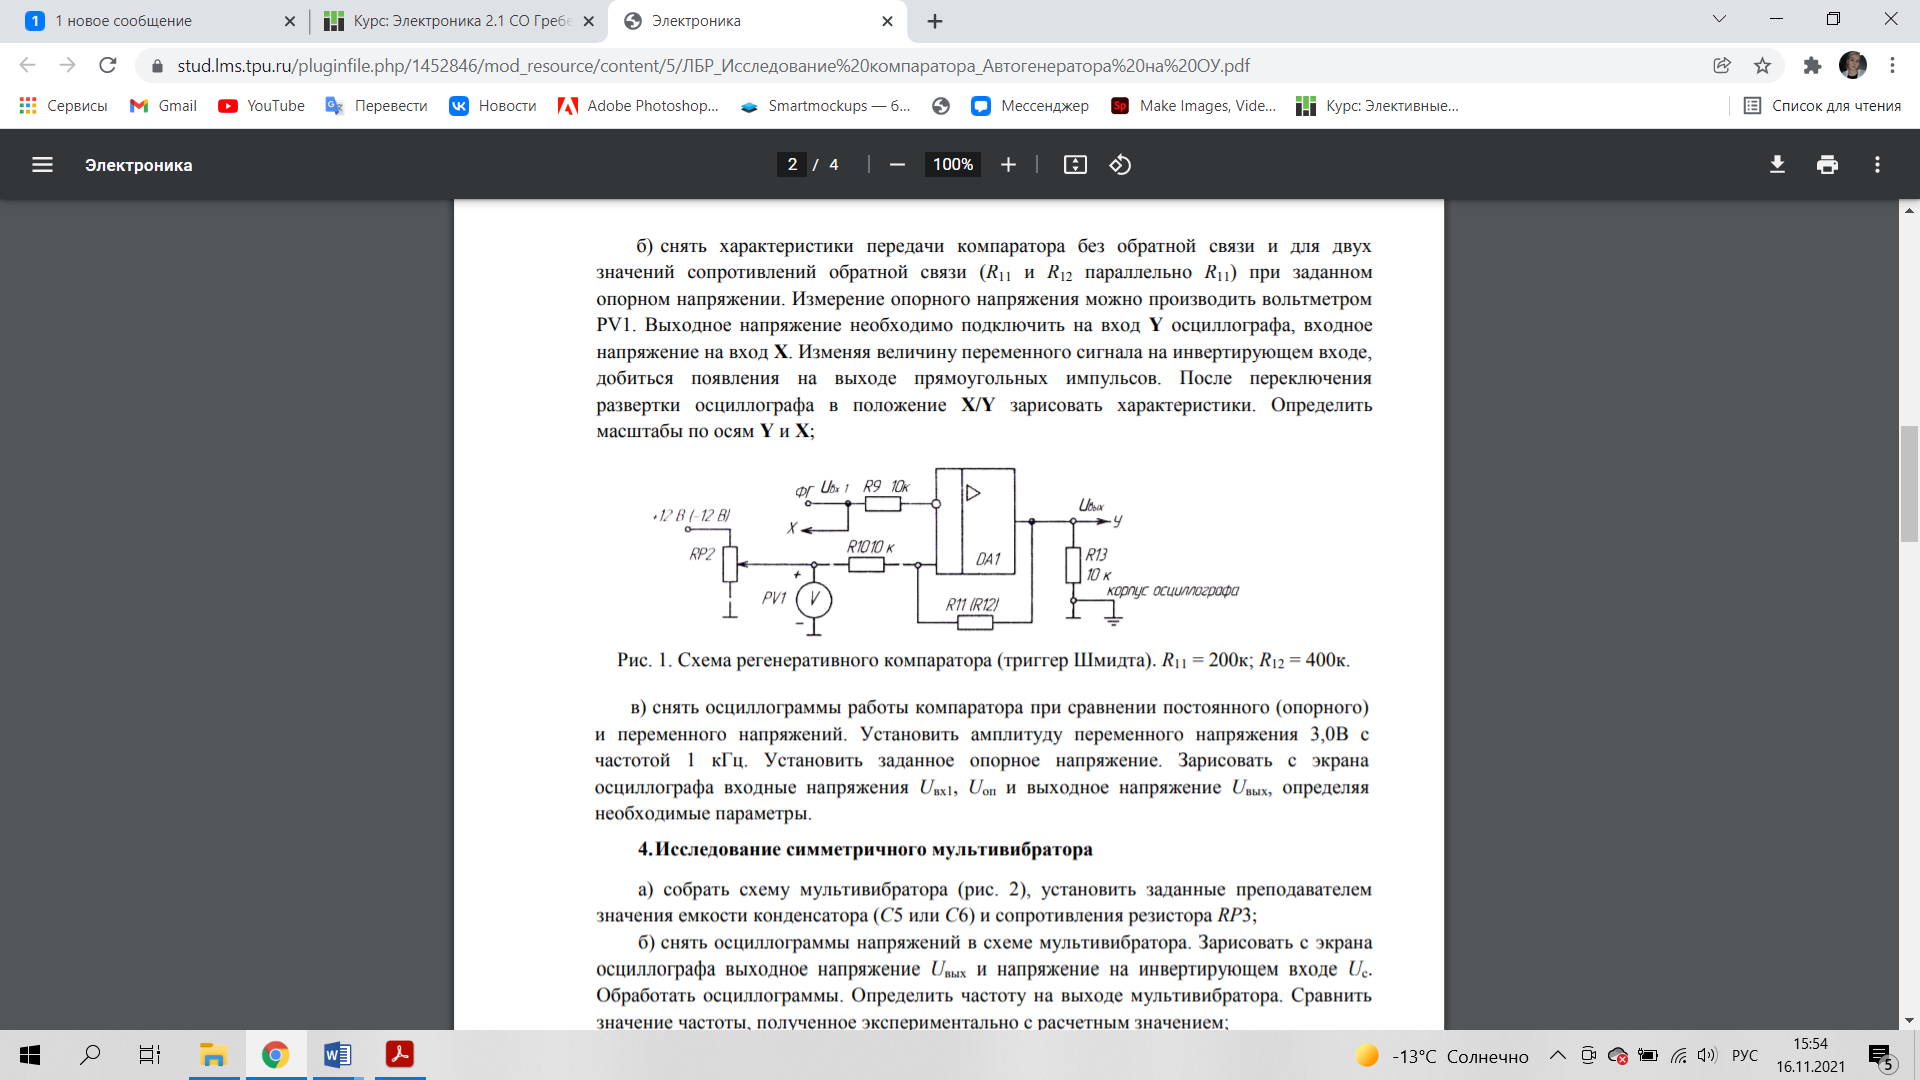
Task: Rotate the PDF document counterclockwise
Action: [x=1120, y=165]
